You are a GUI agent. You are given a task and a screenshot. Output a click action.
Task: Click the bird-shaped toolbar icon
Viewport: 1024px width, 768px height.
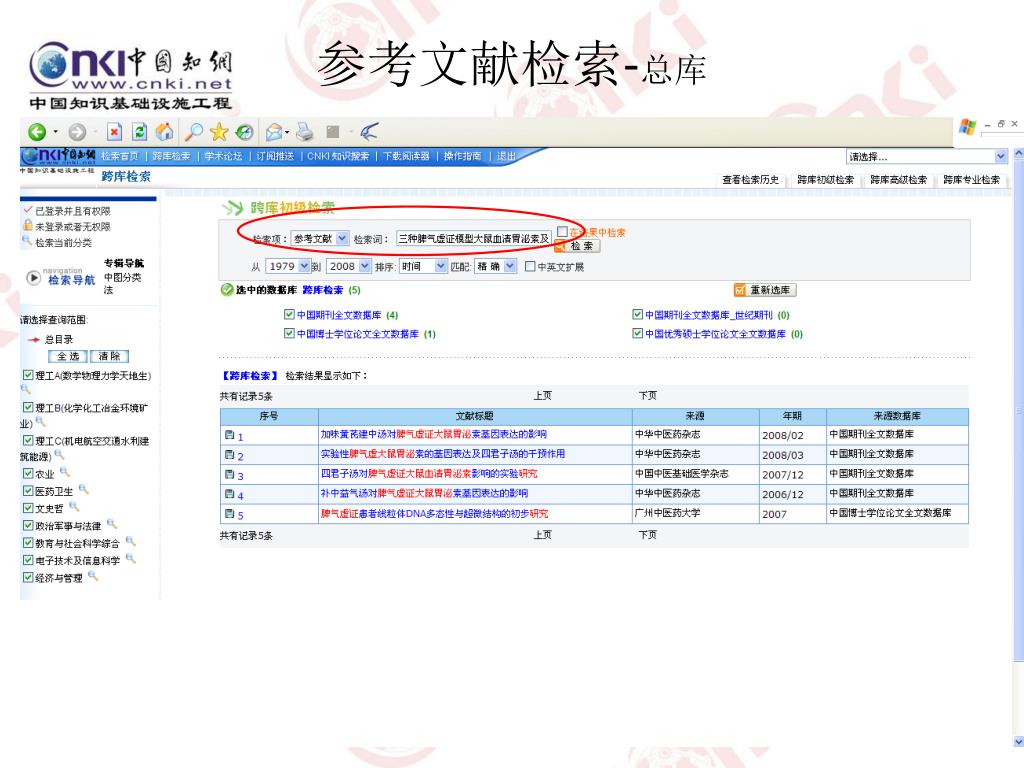tap(369, 132)
